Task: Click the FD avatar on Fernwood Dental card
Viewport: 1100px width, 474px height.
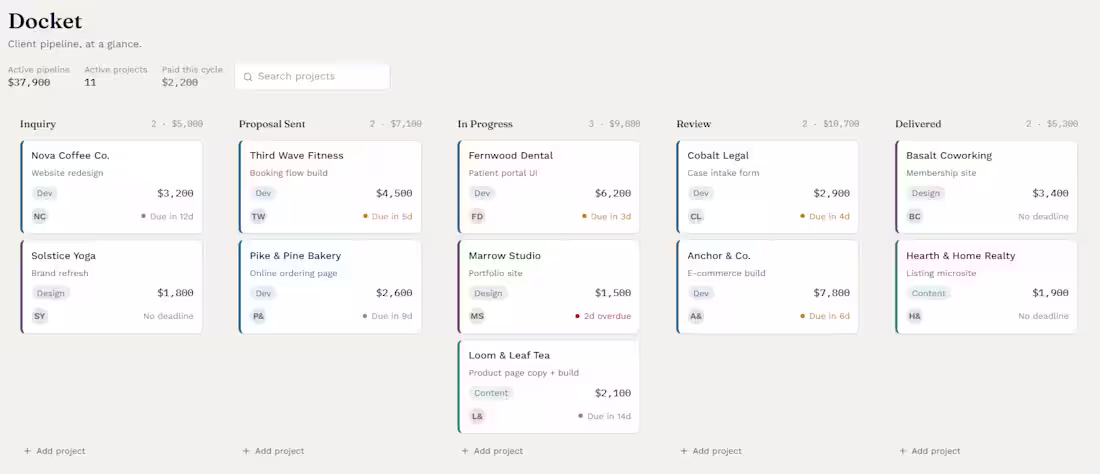Action: [478, 217]
